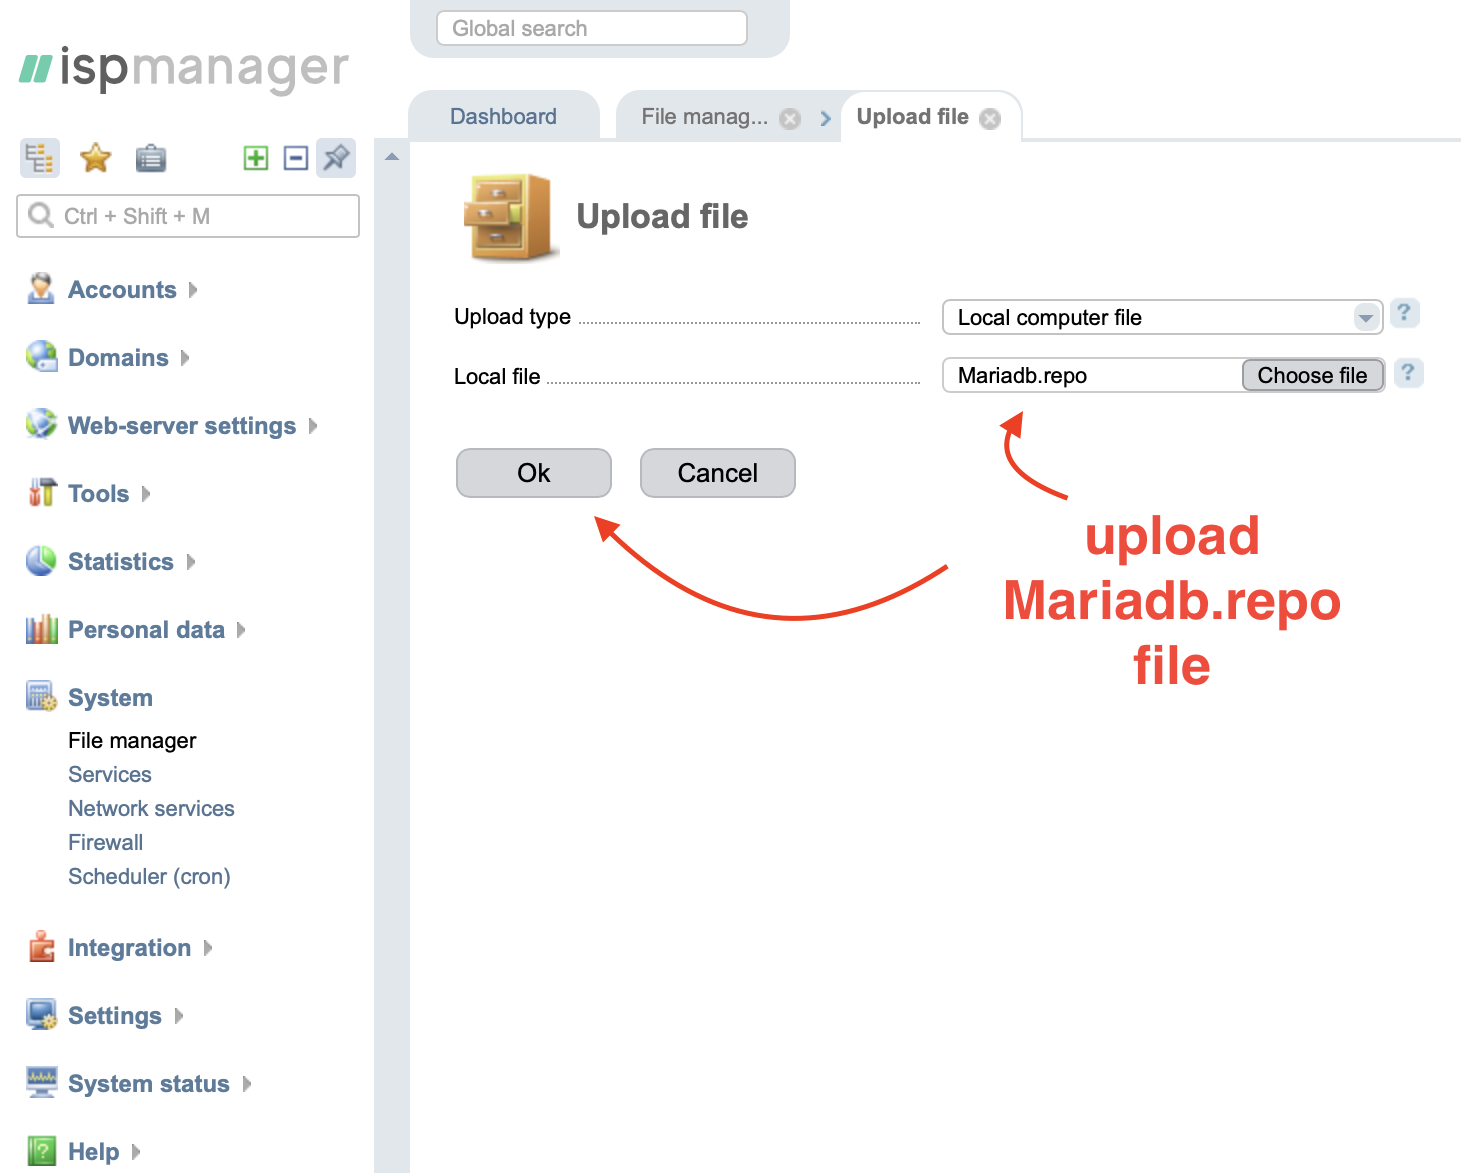Open Scheduler (cron) menu item
The width and height of the screenshot is (1461, 1173).
(x=149, y=876)
